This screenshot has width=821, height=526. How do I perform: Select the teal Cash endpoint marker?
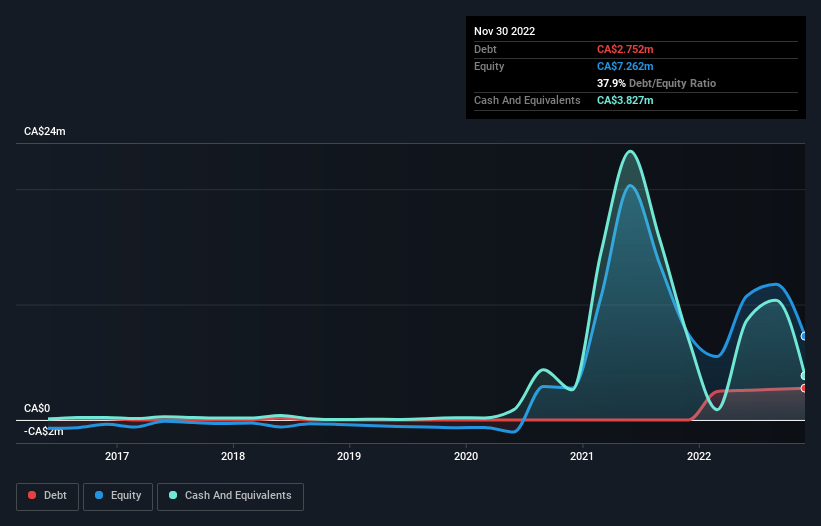pyautogui.click(x=804, y=376)
